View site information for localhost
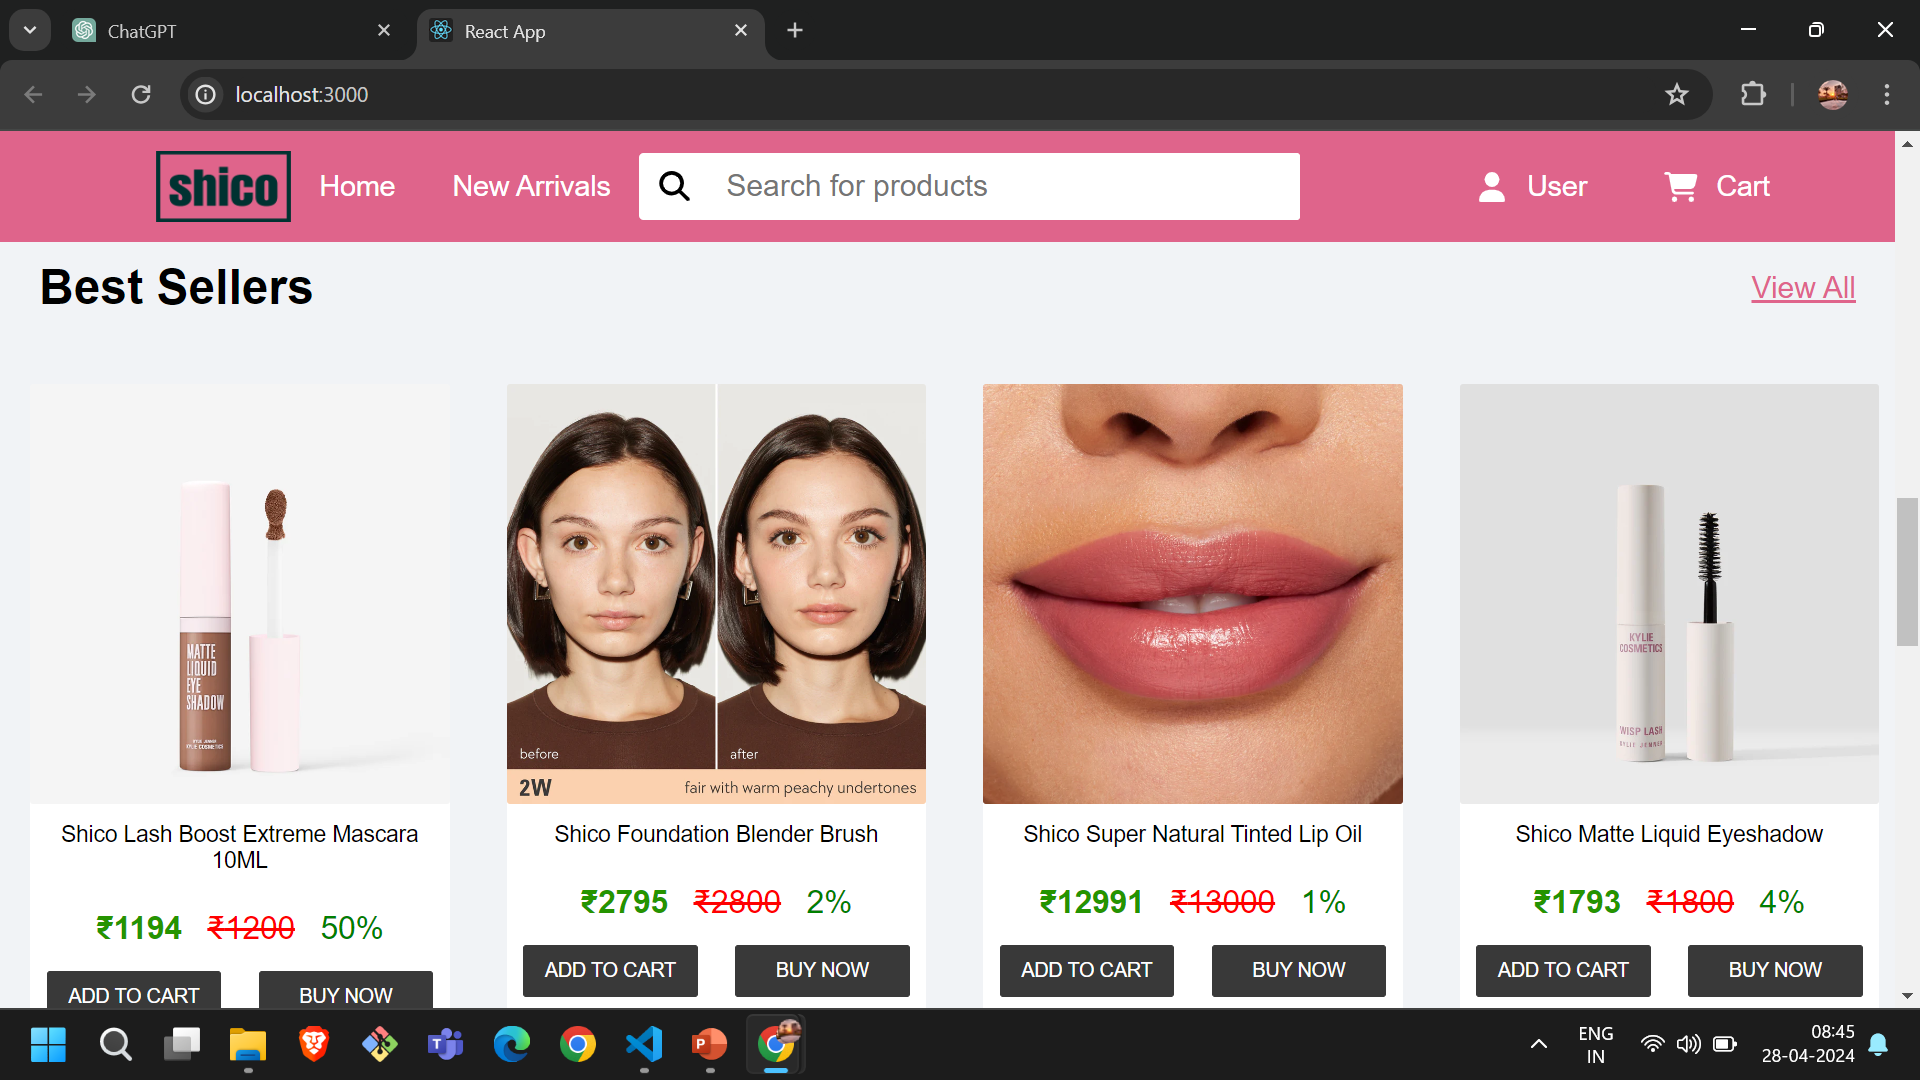The height and width of the screenshot is (1080, 1920). (x=205, y=94)
